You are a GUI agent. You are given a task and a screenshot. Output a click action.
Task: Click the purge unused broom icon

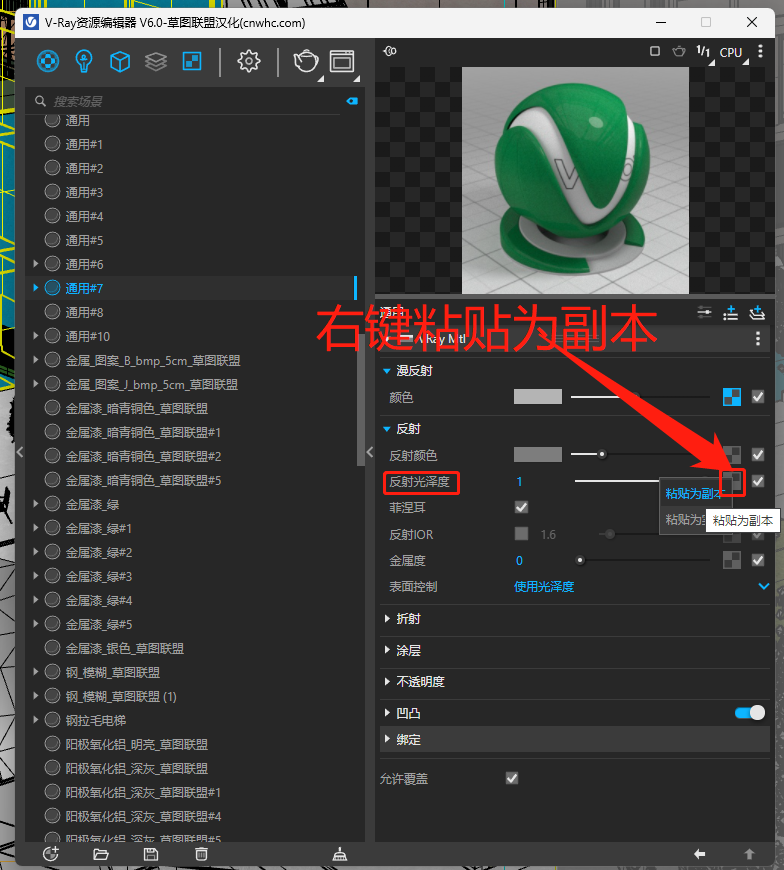click(x=340, y=854)
